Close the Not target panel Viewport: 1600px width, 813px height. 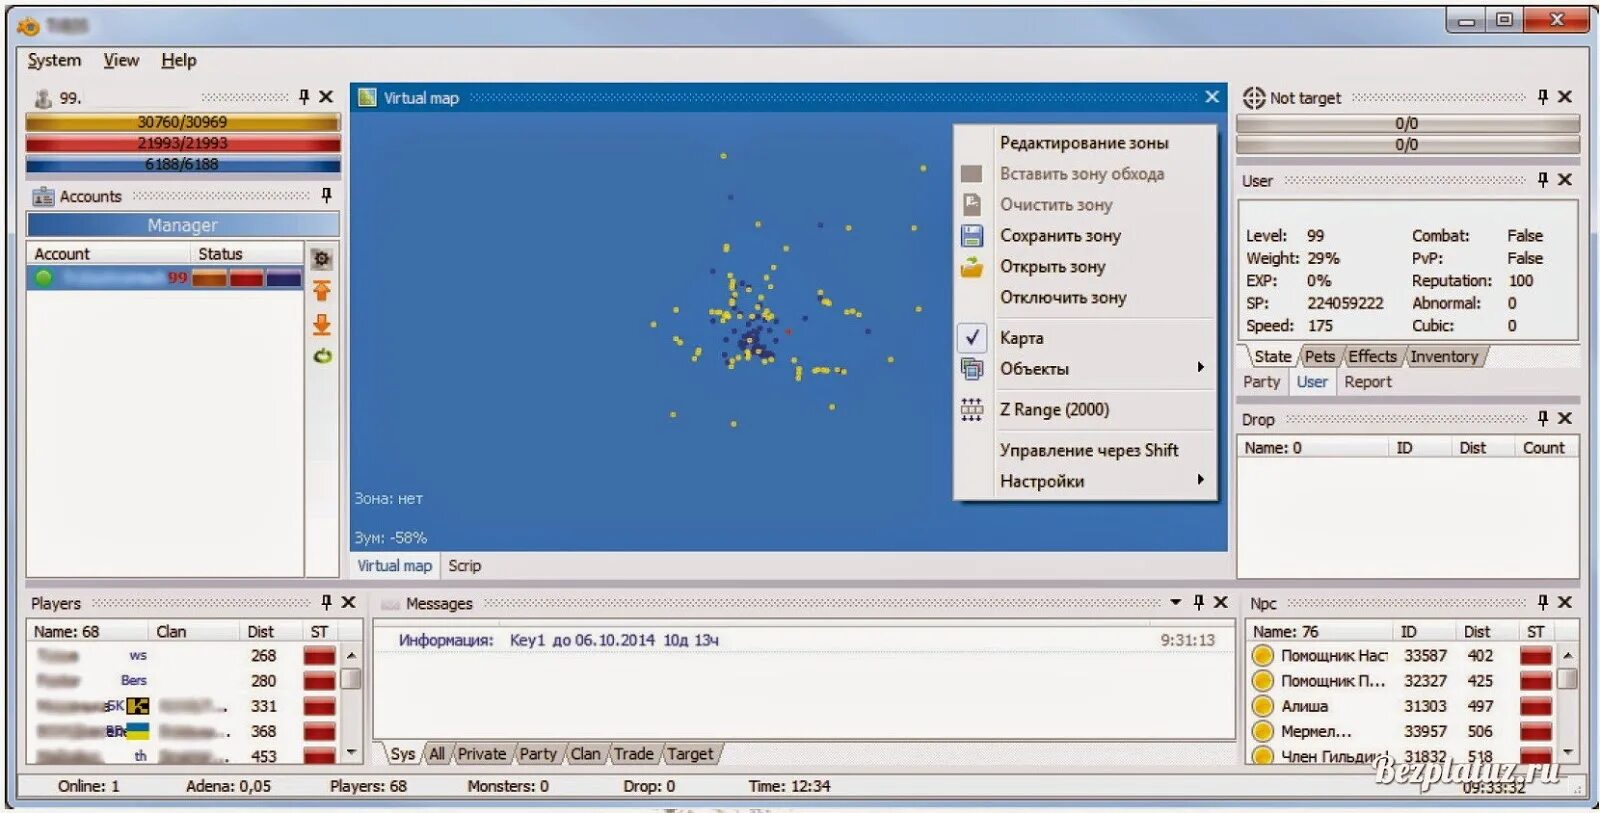tap(1565, 97)
